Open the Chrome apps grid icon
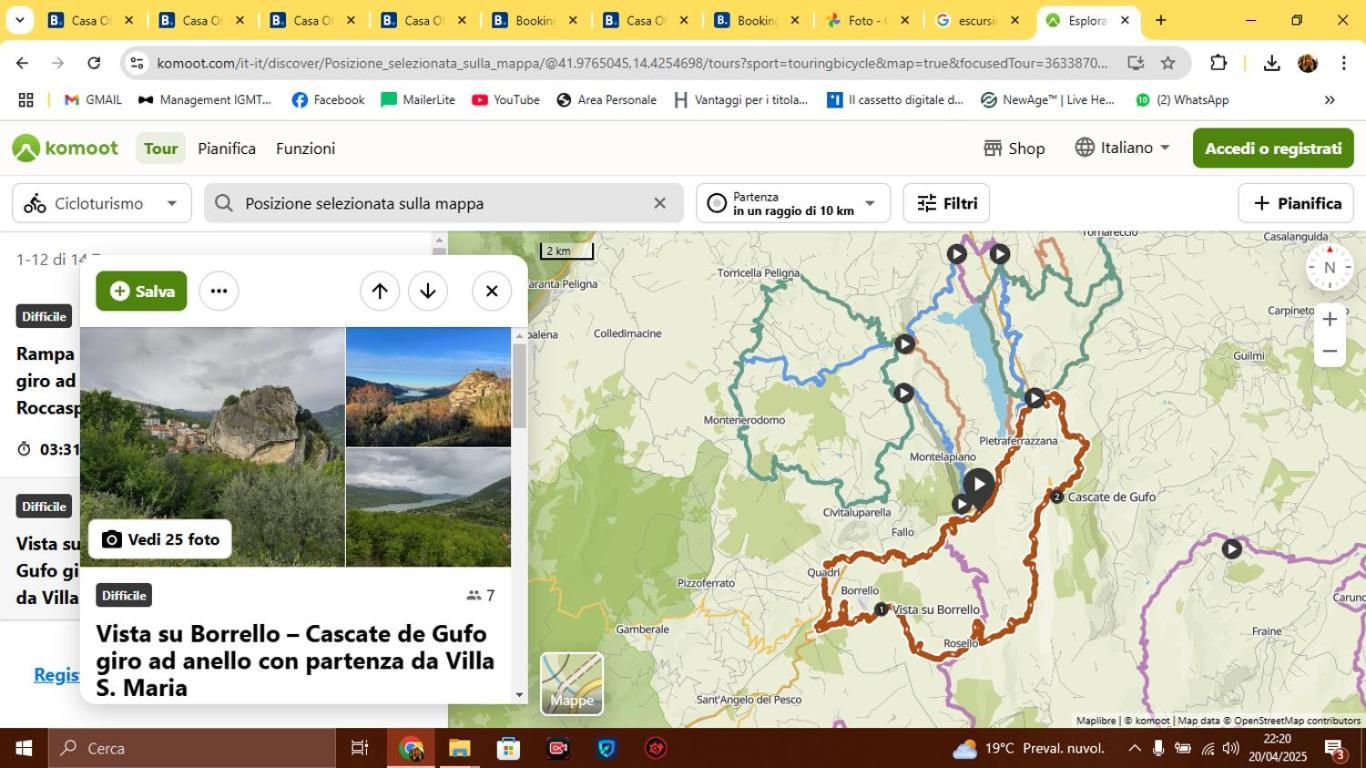This screenshot has width=1366, height=768. coord(26,100)
